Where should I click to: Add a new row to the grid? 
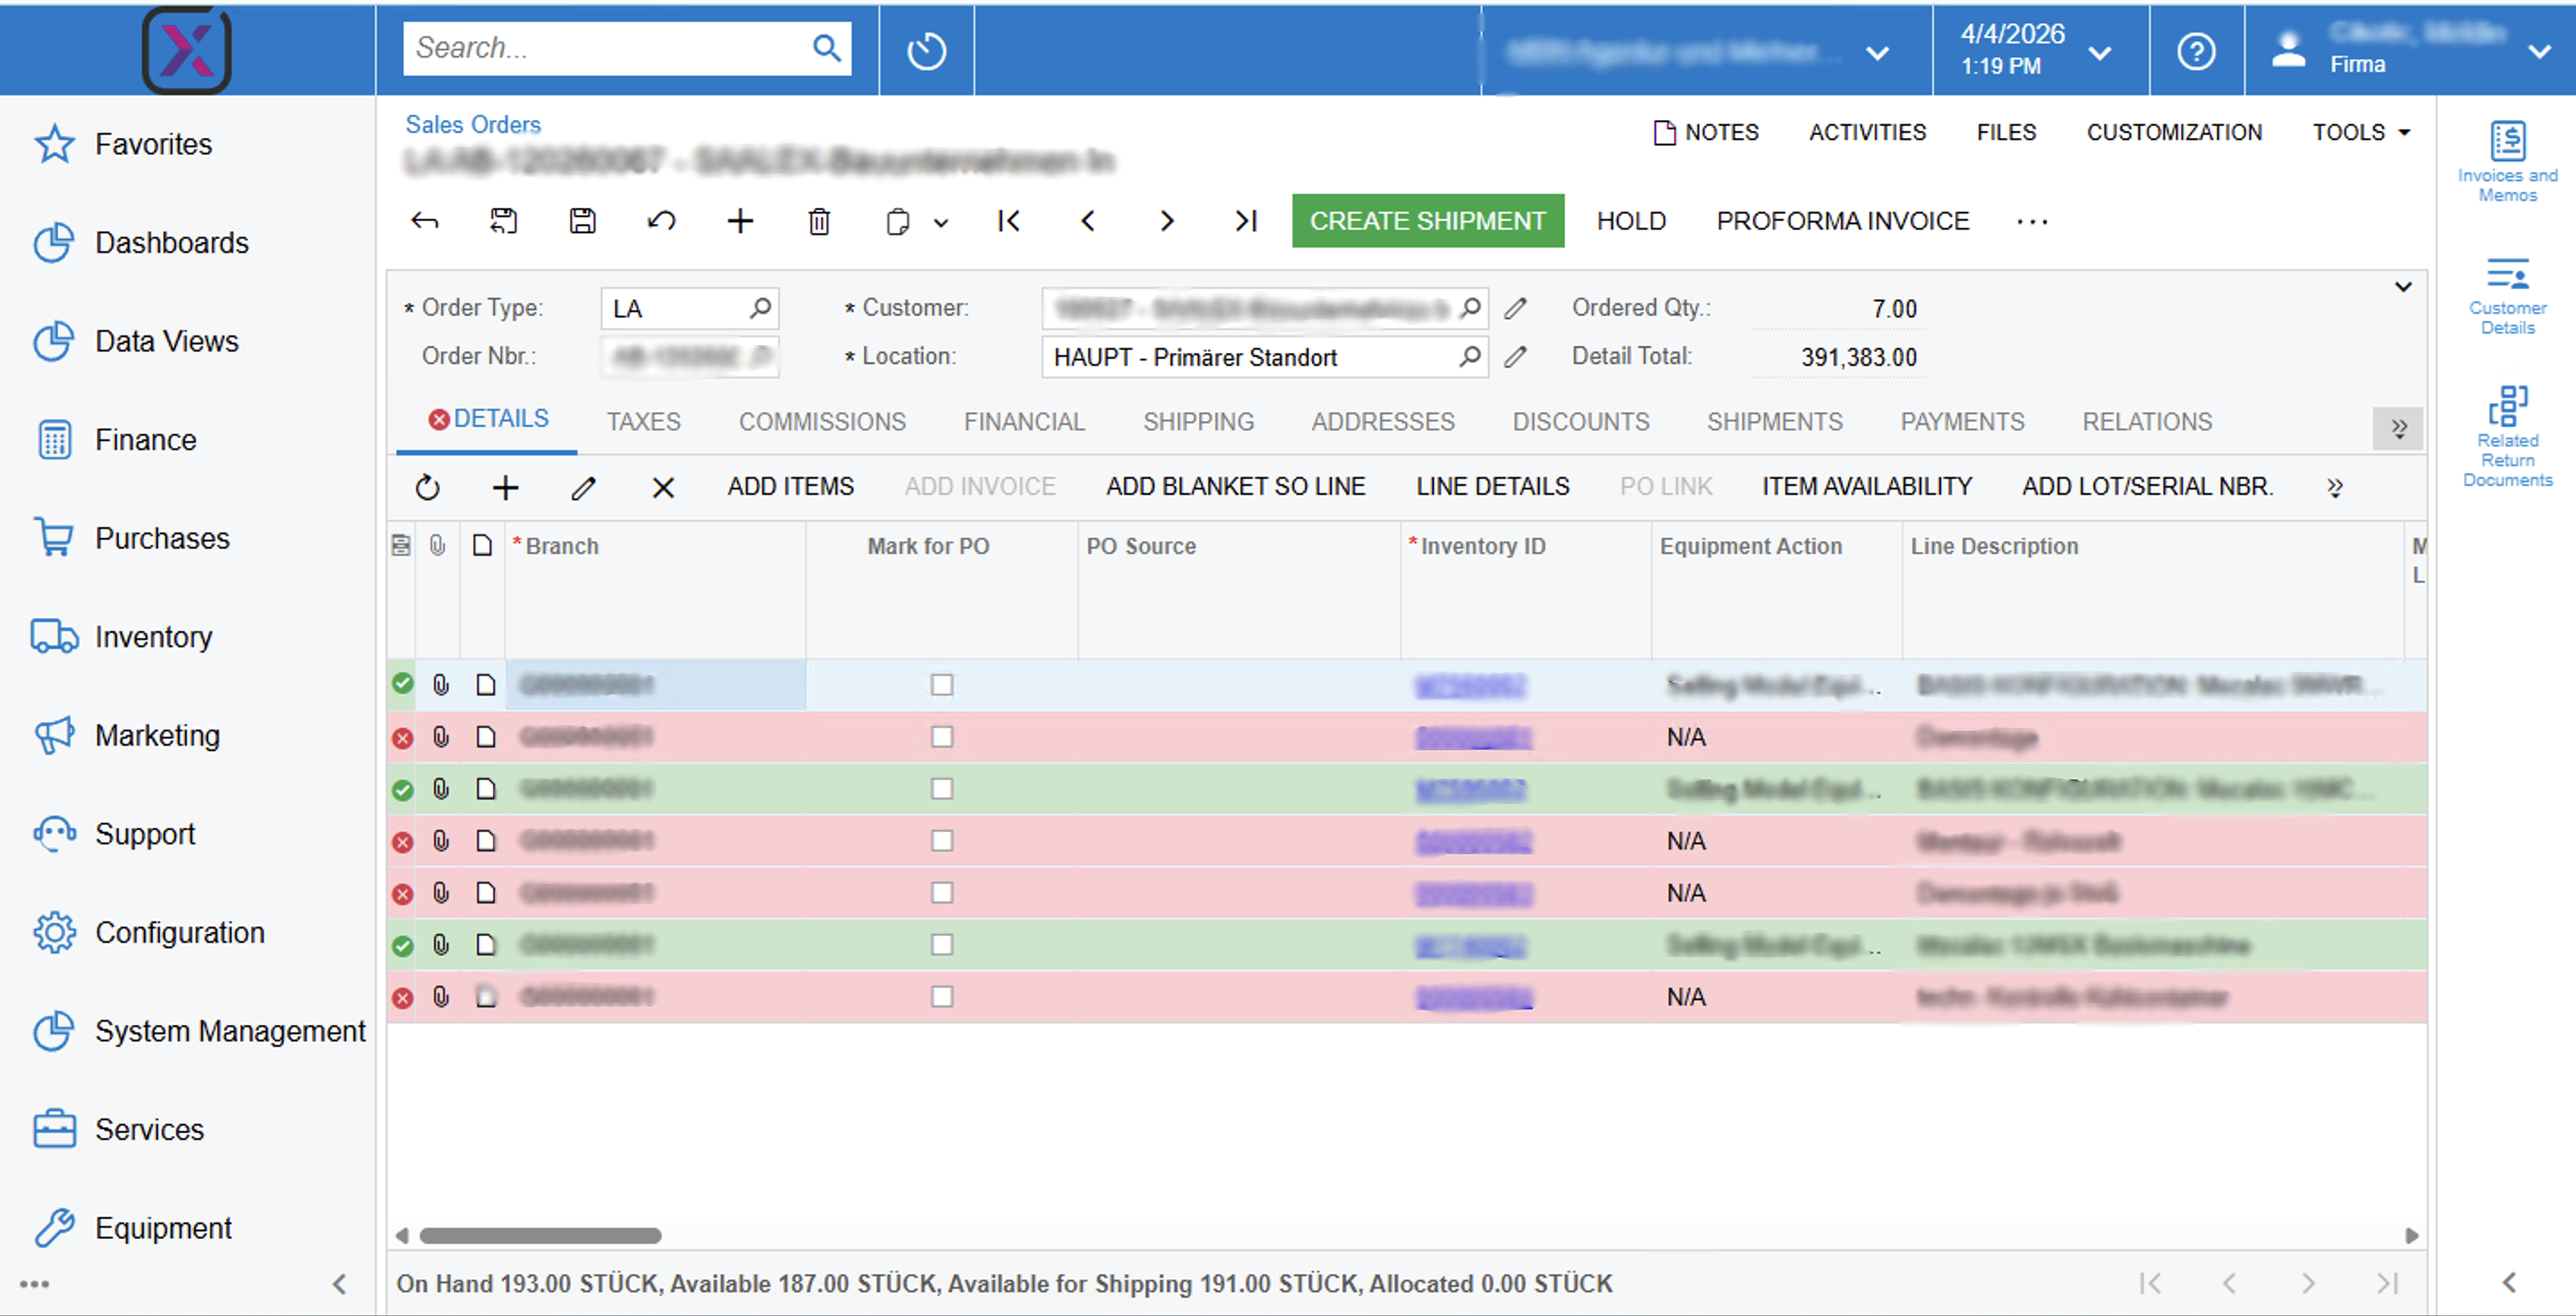click(x=505, y=488)
